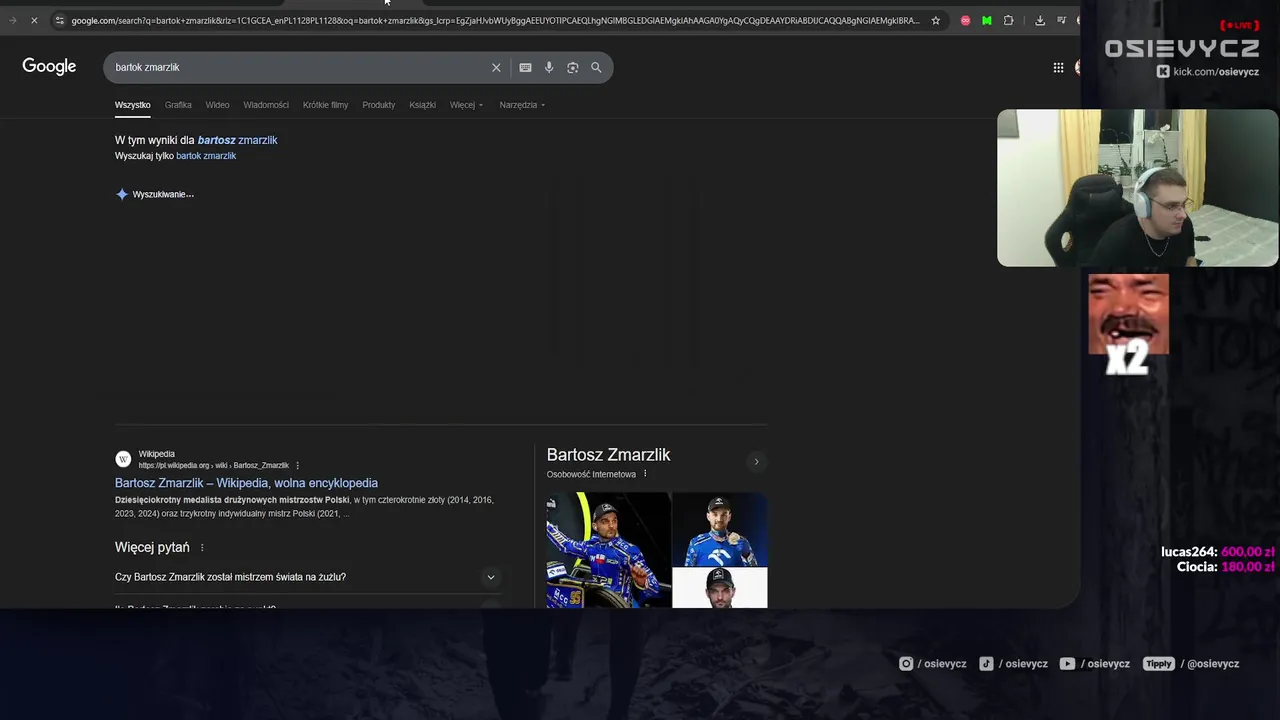The height and width of the screenshot is (720, 1280).
Task: Expand the Więcej dropdown
Action: point(466,105)
